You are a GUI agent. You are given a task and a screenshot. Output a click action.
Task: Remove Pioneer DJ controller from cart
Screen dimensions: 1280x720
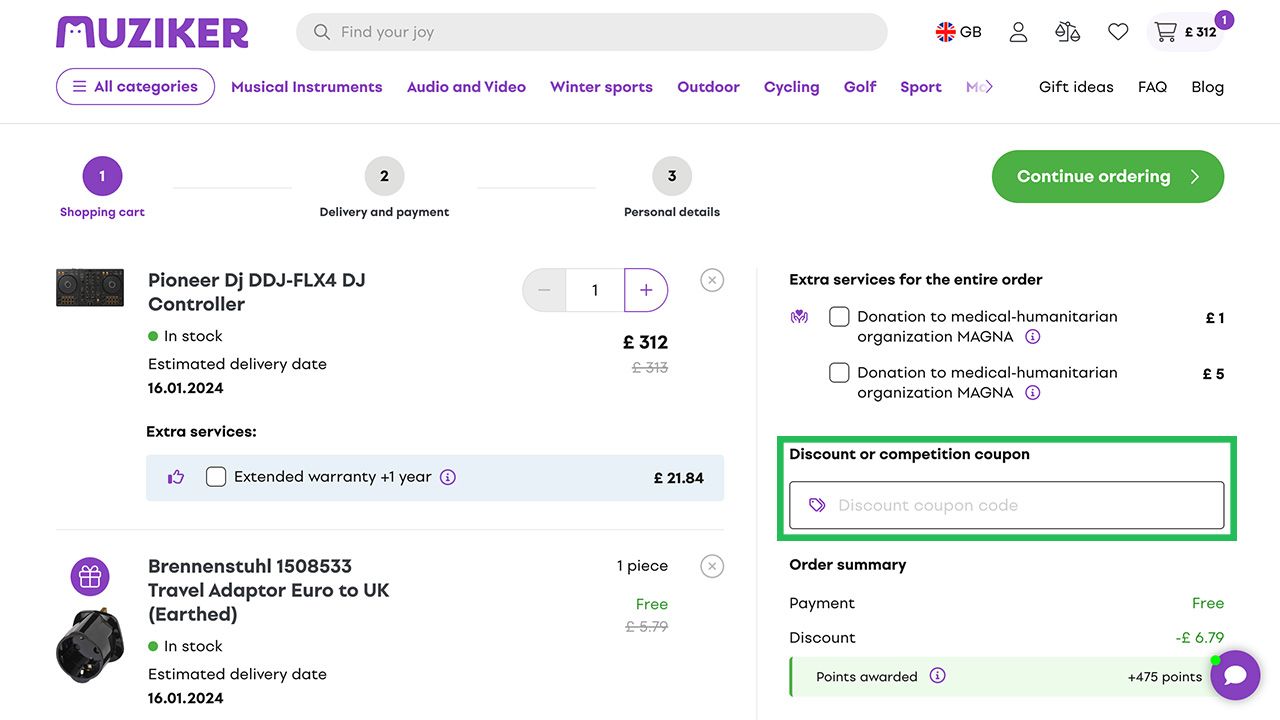pyautogui.click(x=712, y=280)
